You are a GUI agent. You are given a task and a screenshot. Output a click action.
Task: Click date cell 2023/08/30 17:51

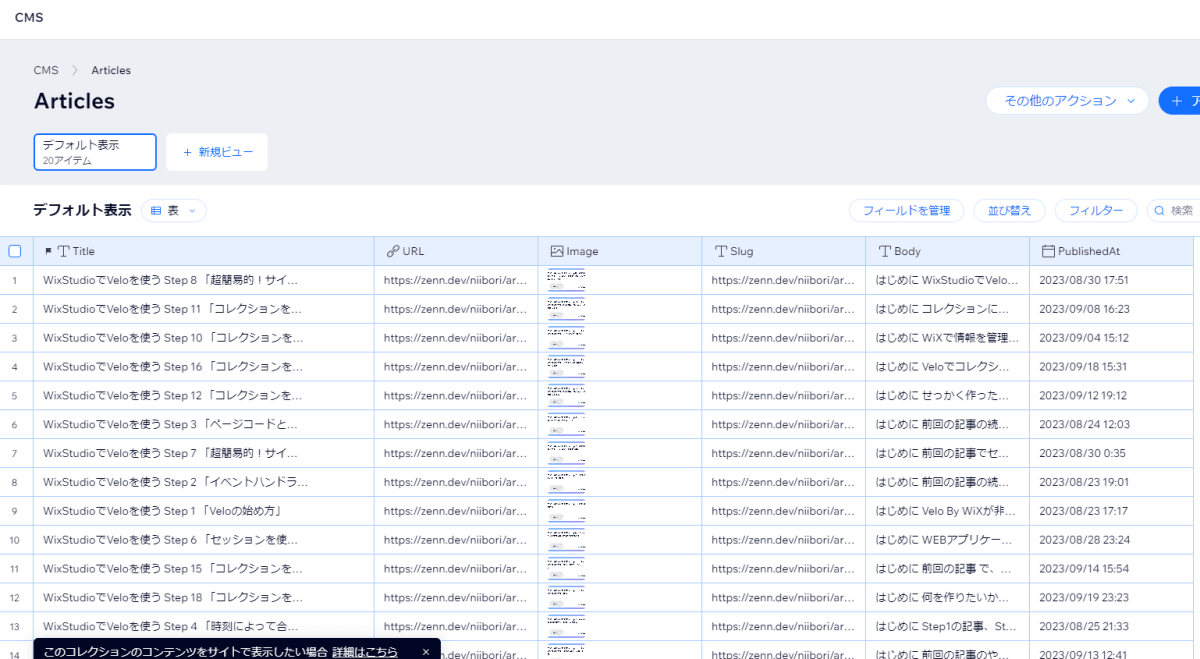coord(1112,280)
